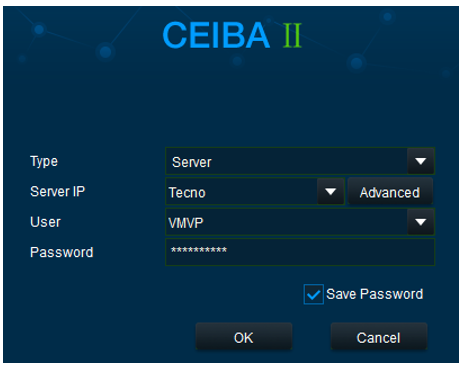Click the blue checkmark beside Save Password

[x=313, y=295]
